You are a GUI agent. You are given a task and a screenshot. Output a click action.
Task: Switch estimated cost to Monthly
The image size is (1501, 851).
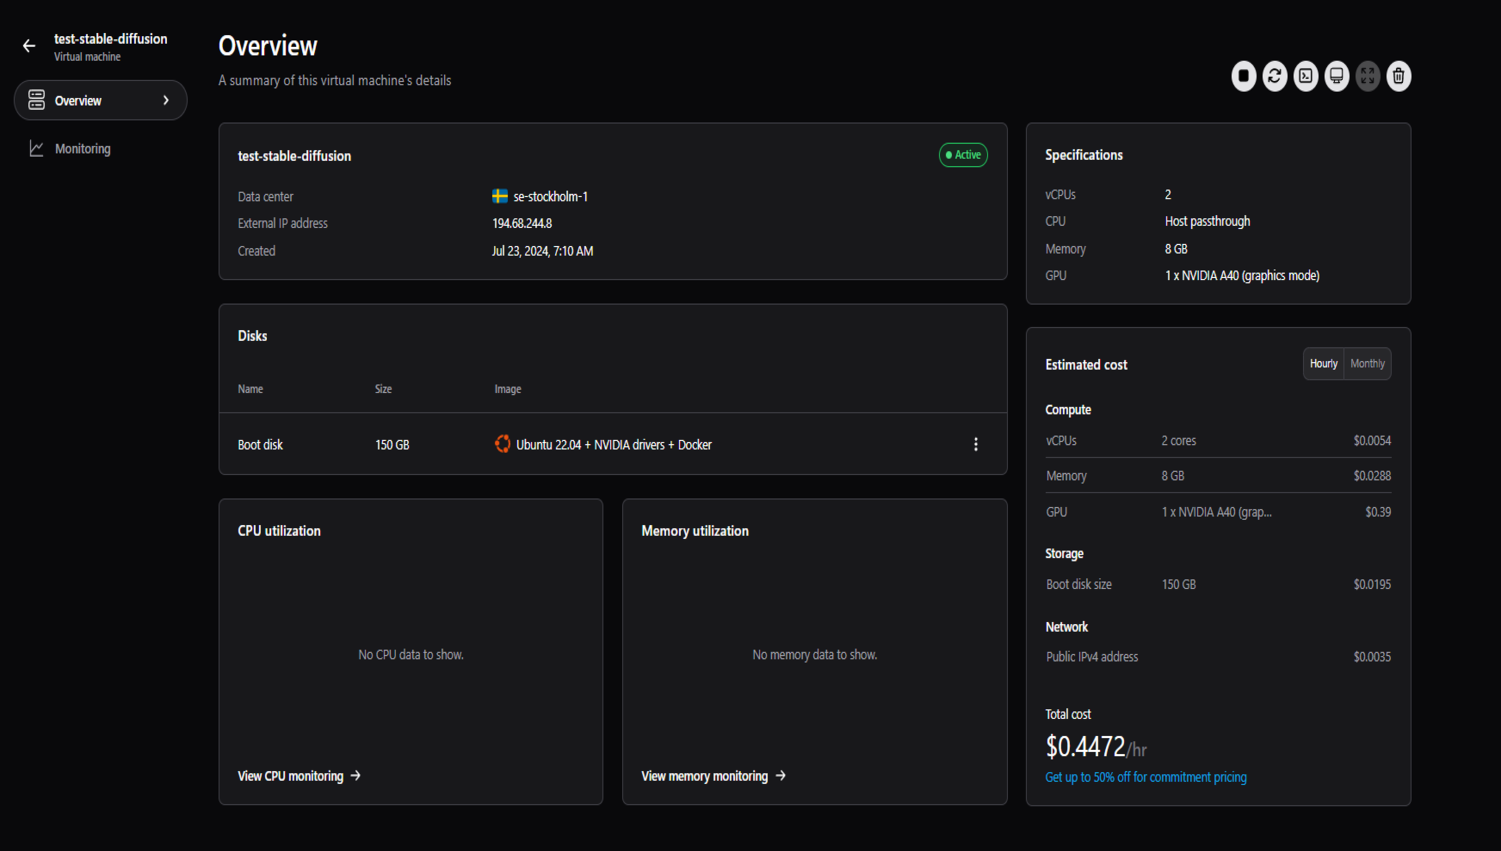coord(1367,364)
